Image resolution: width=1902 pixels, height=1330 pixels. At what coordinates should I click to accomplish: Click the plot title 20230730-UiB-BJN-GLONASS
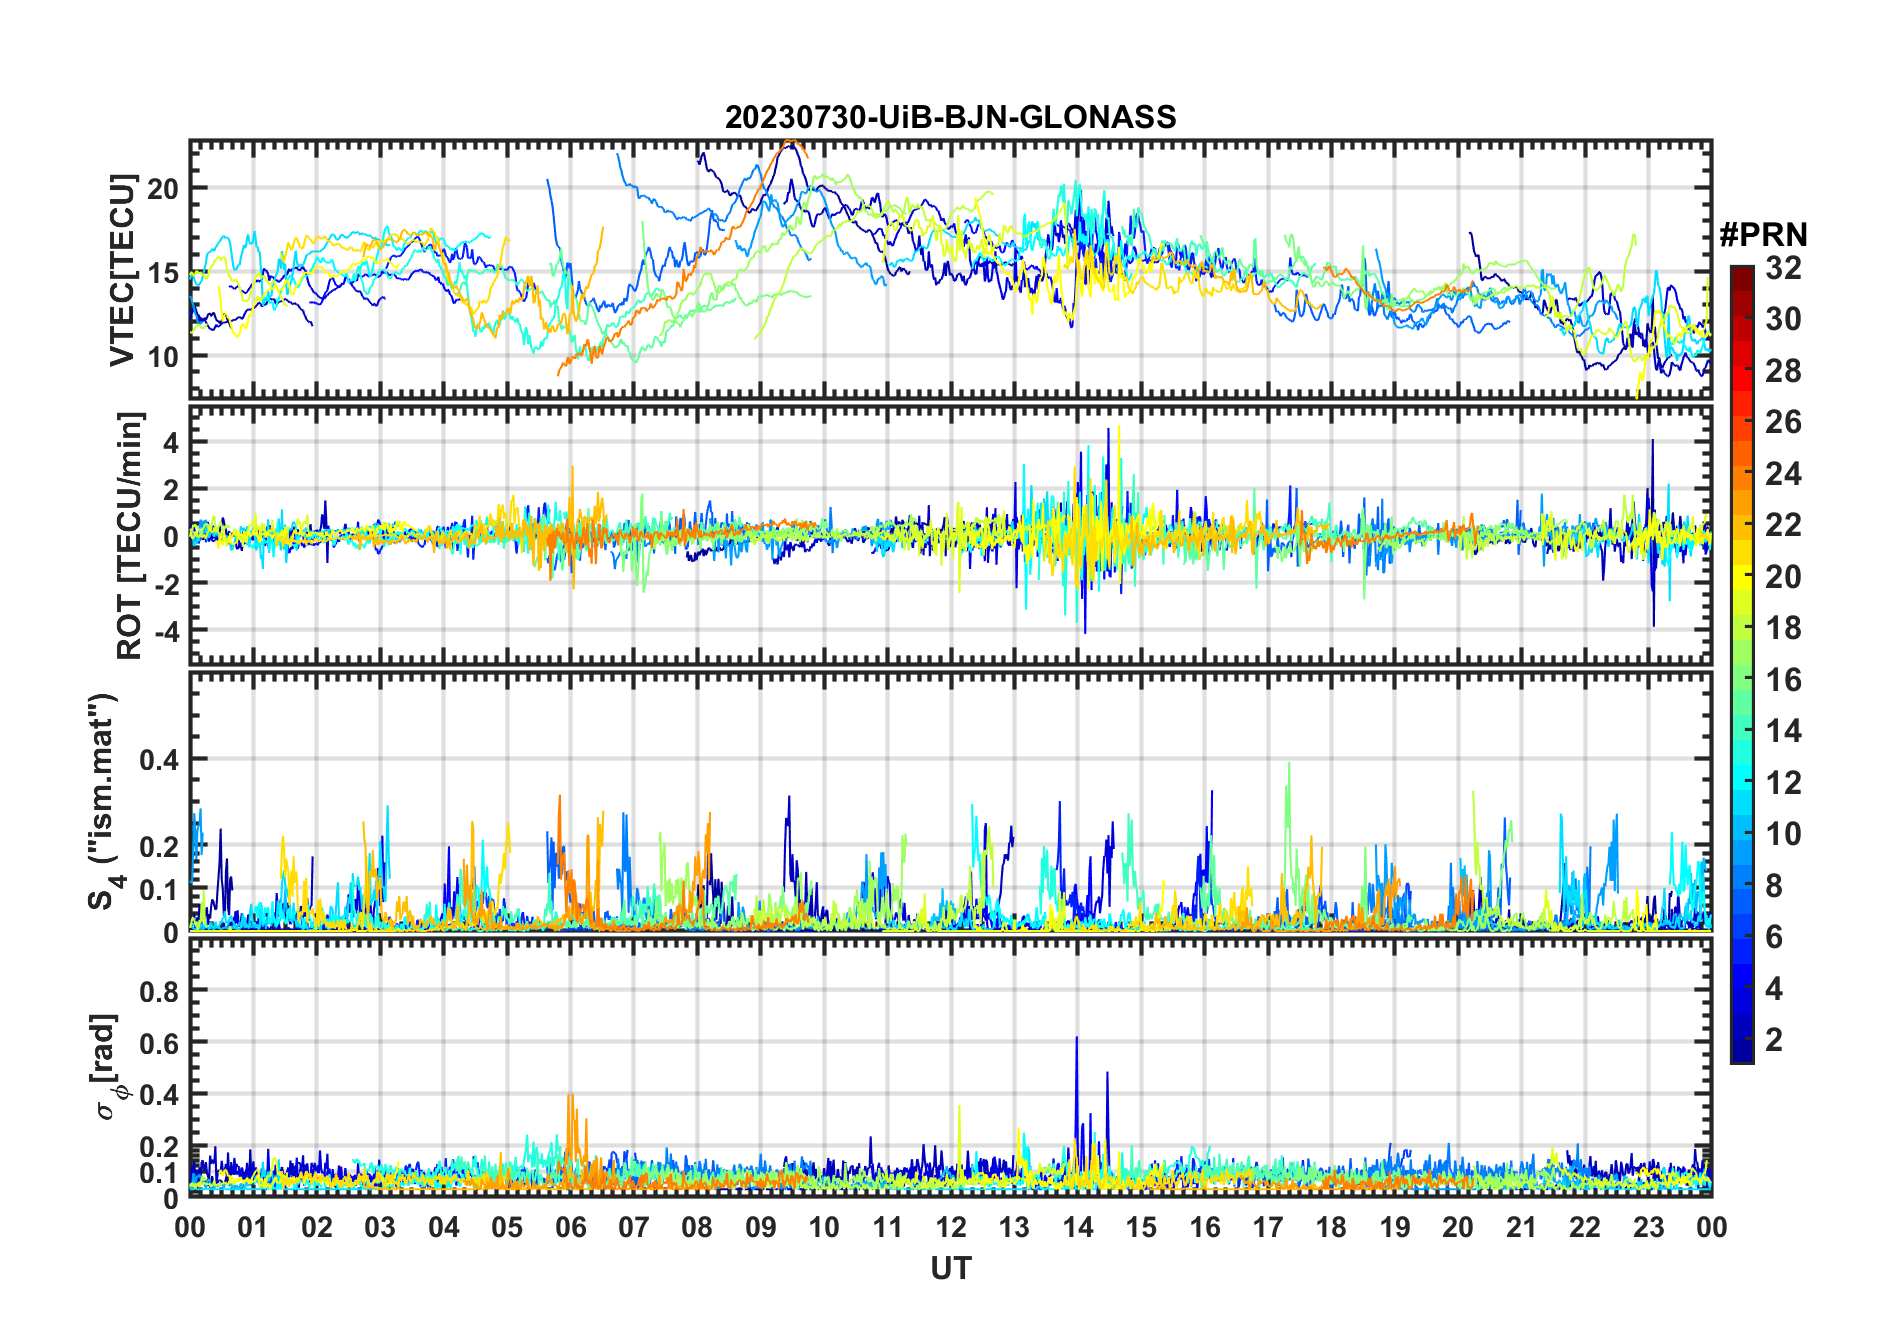(x=950, y=117)
